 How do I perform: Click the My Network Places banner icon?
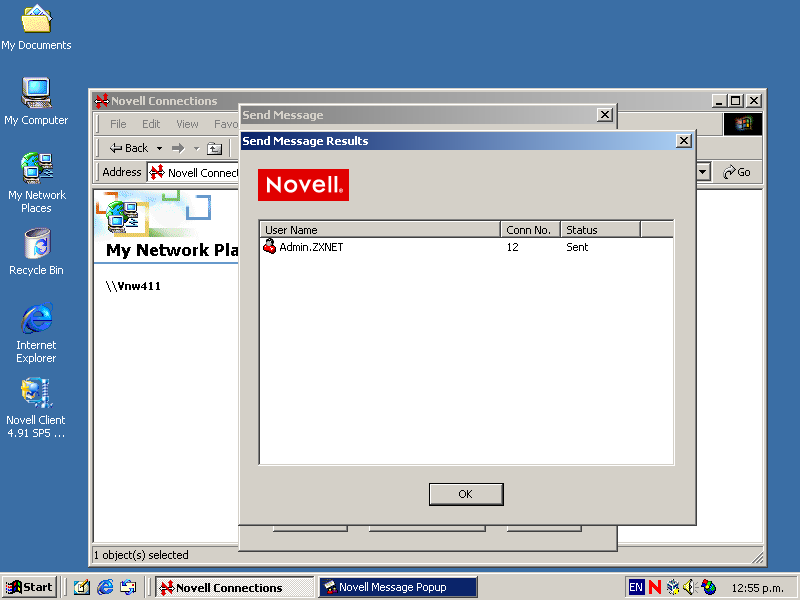tap(122, 217)
